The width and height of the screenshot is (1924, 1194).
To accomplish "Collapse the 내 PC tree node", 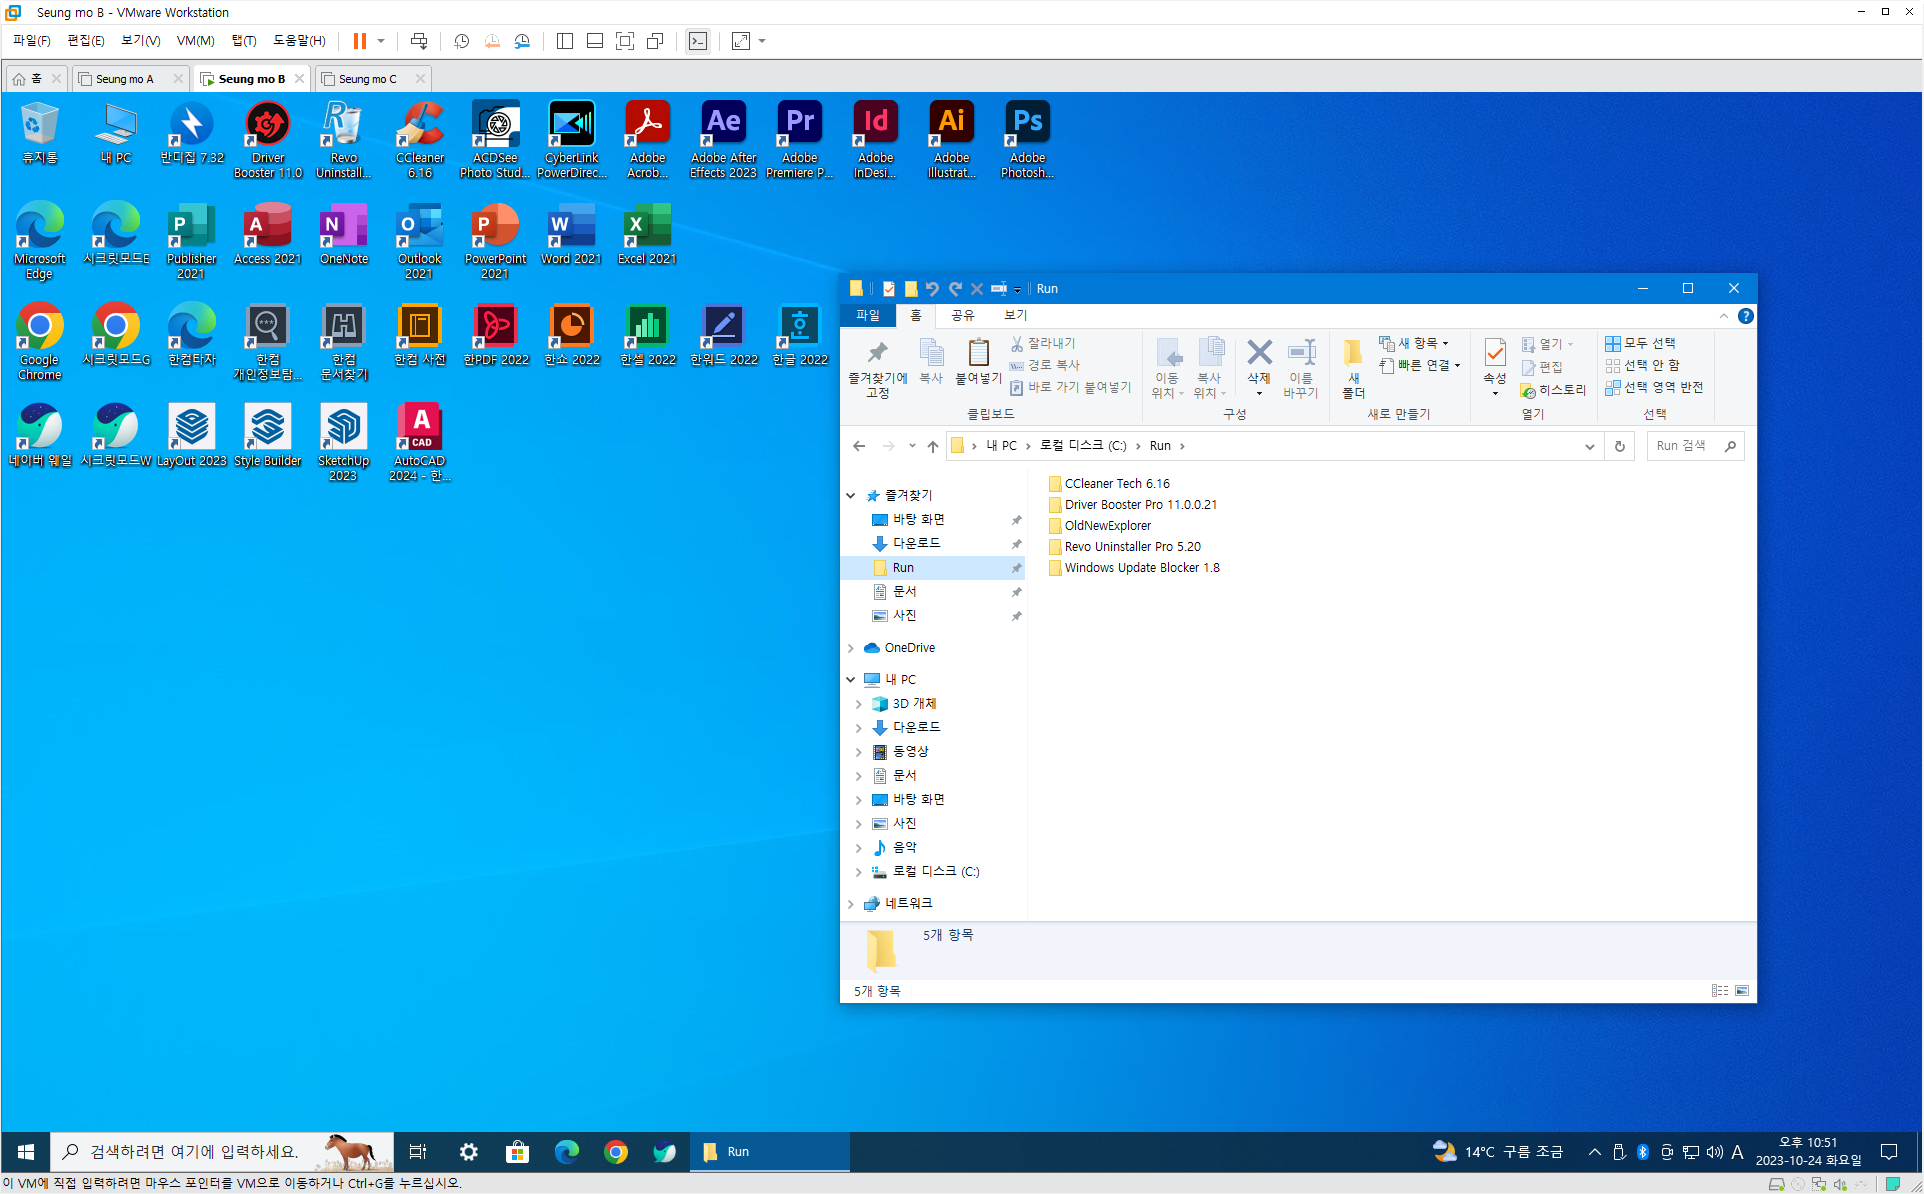I will 851,679.
